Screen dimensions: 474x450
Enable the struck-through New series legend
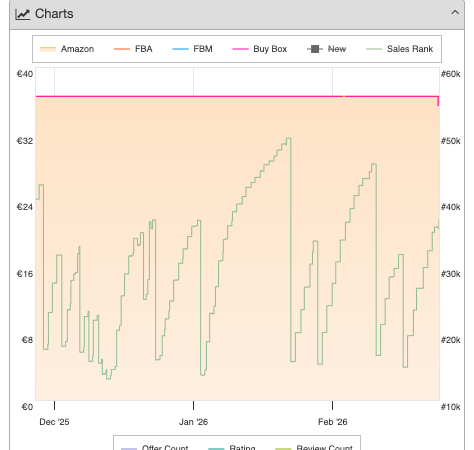327,49
